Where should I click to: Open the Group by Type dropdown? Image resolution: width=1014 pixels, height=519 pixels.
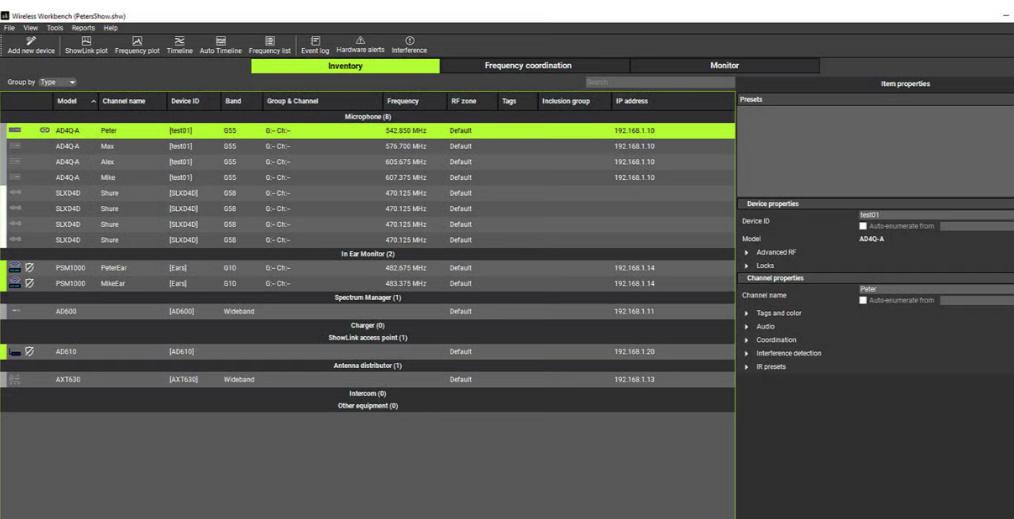(58, 83)
